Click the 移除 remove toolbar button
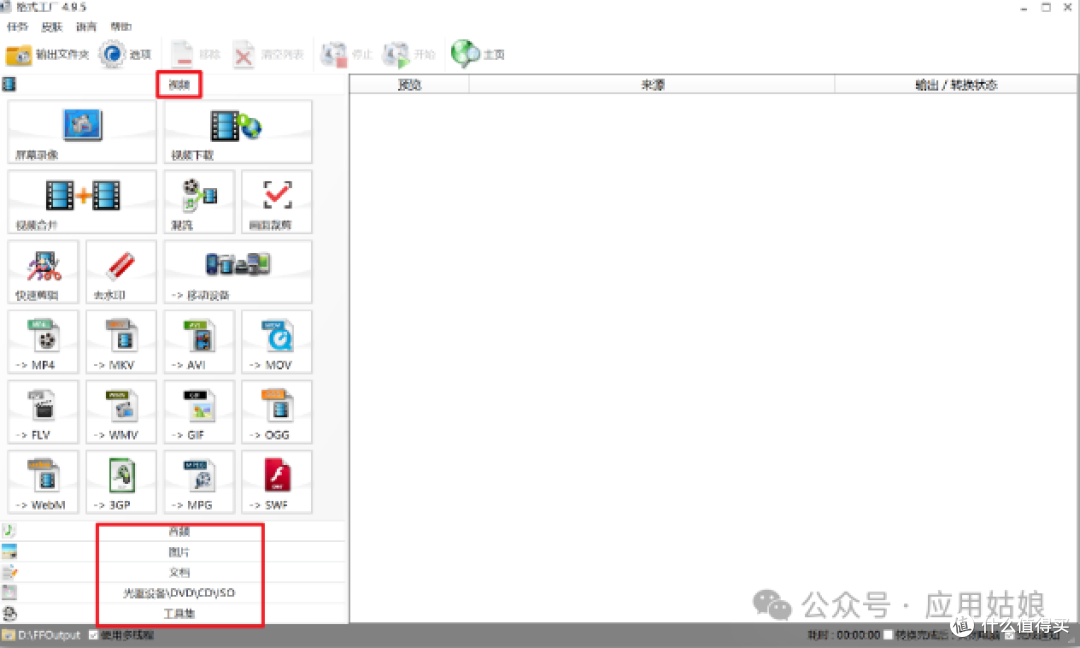The height and width of the screenshot is (648, 1080). [x=196, y=54]
